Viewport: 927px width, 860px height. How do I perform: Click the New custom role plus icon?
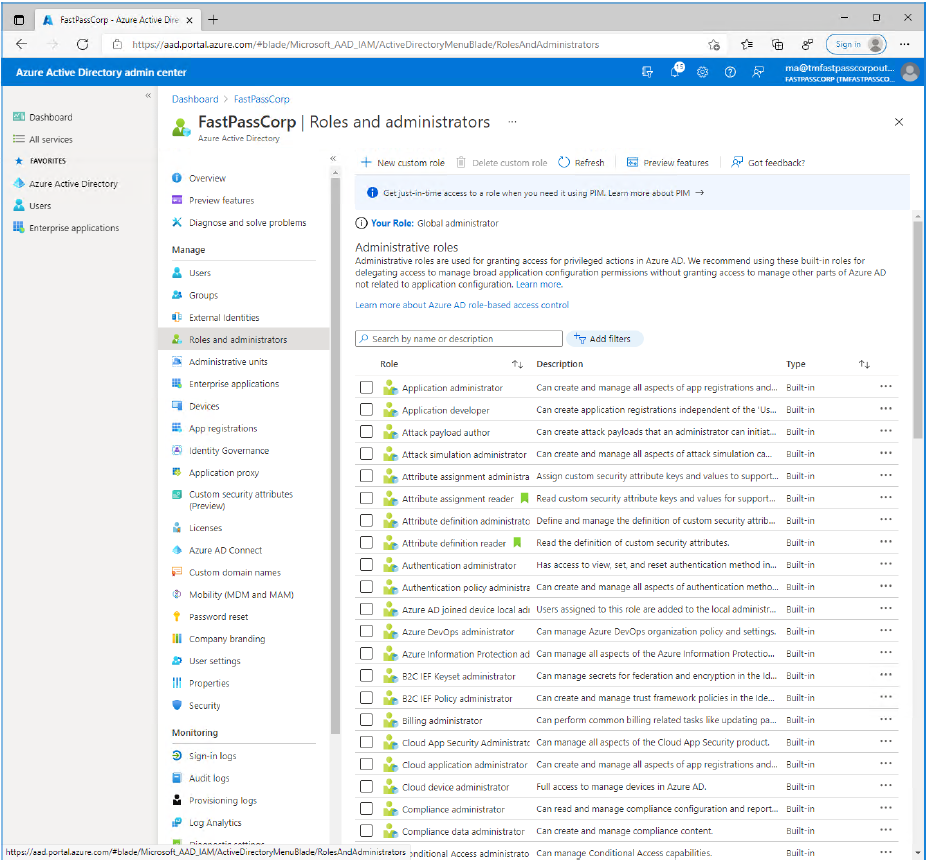click(365, 163)
